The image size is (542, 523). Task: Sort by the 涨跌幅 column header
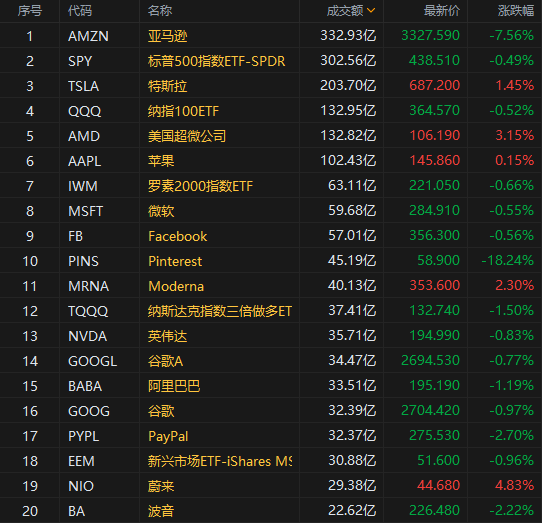point(516,11)
